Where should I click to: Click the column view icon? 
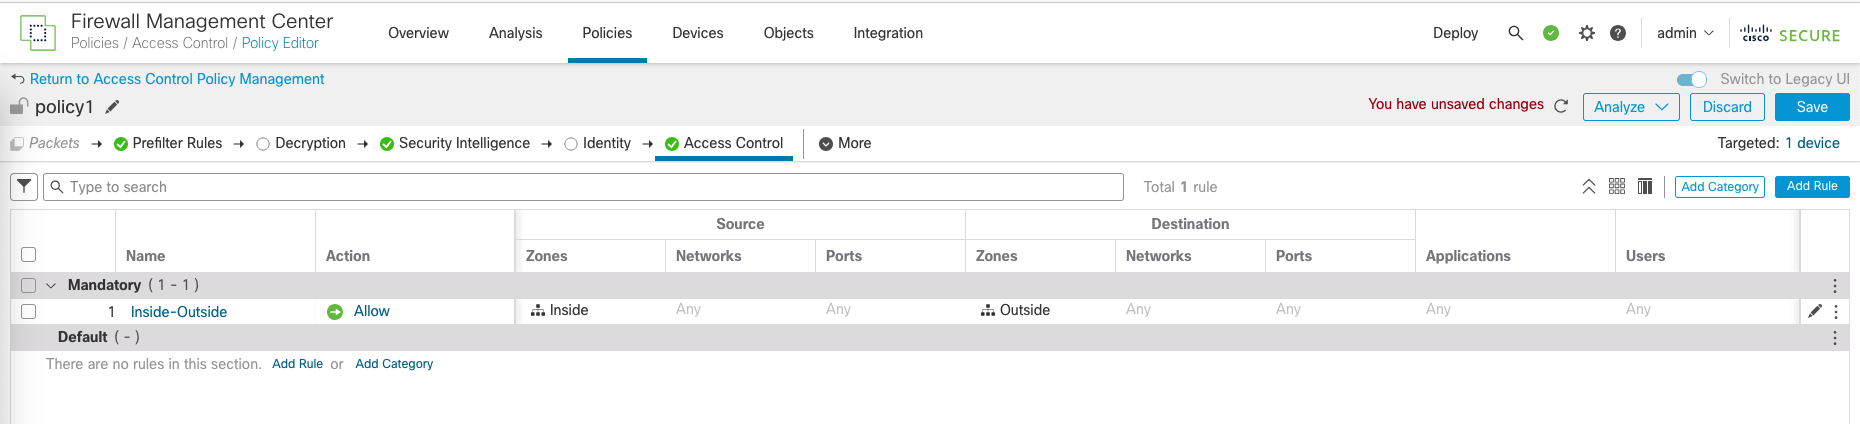(1644, 187)
